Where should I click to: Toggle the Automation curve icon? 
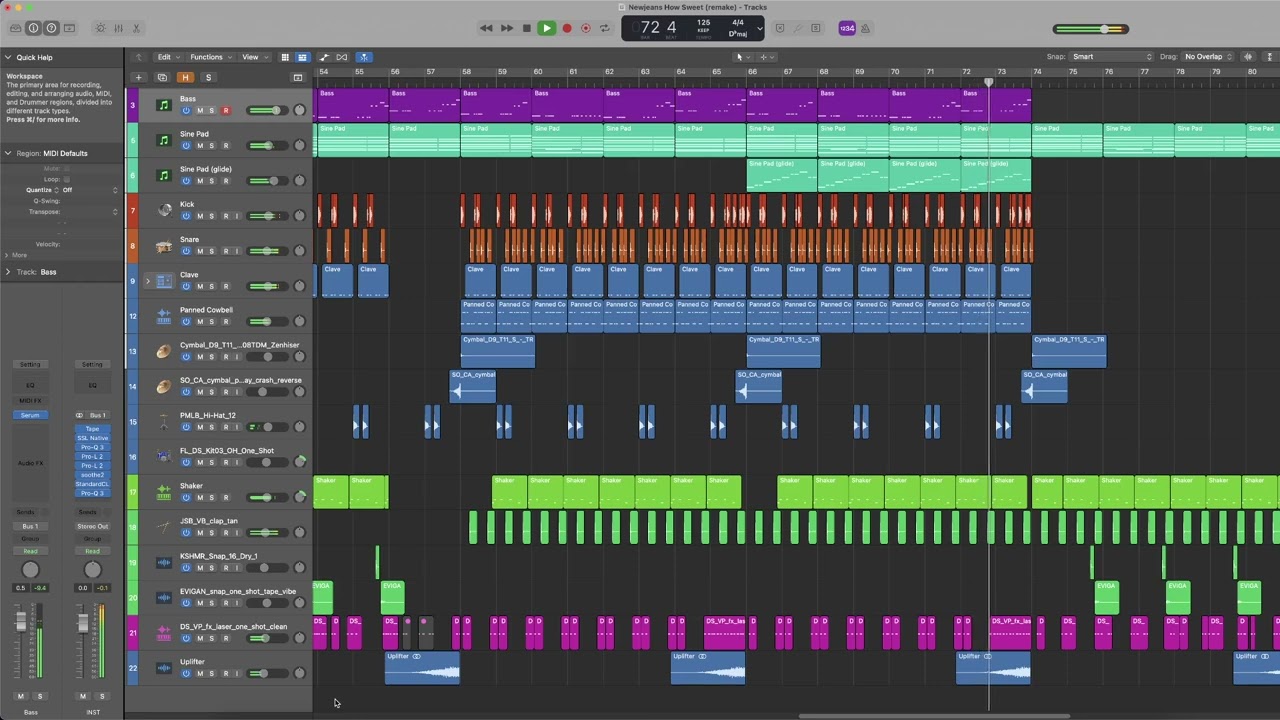pyautogui.click(x=324, y=57)
